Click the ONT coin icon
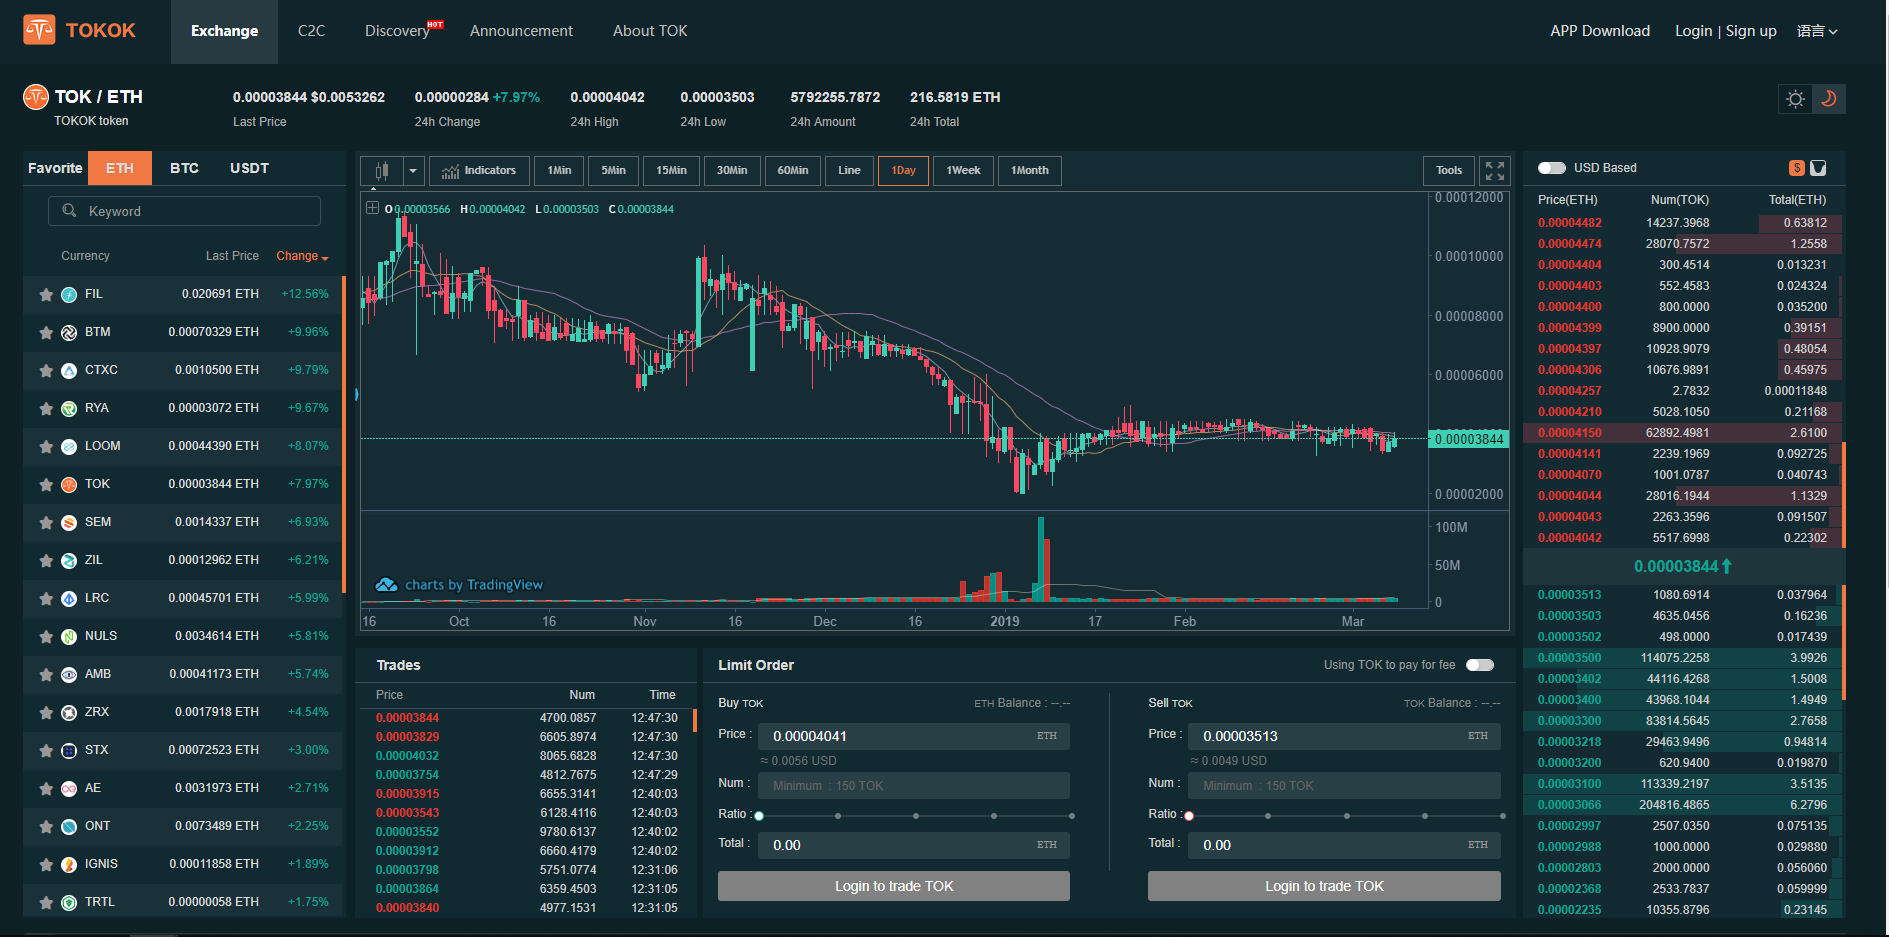The image size is (1889, 941). point(69,827)
